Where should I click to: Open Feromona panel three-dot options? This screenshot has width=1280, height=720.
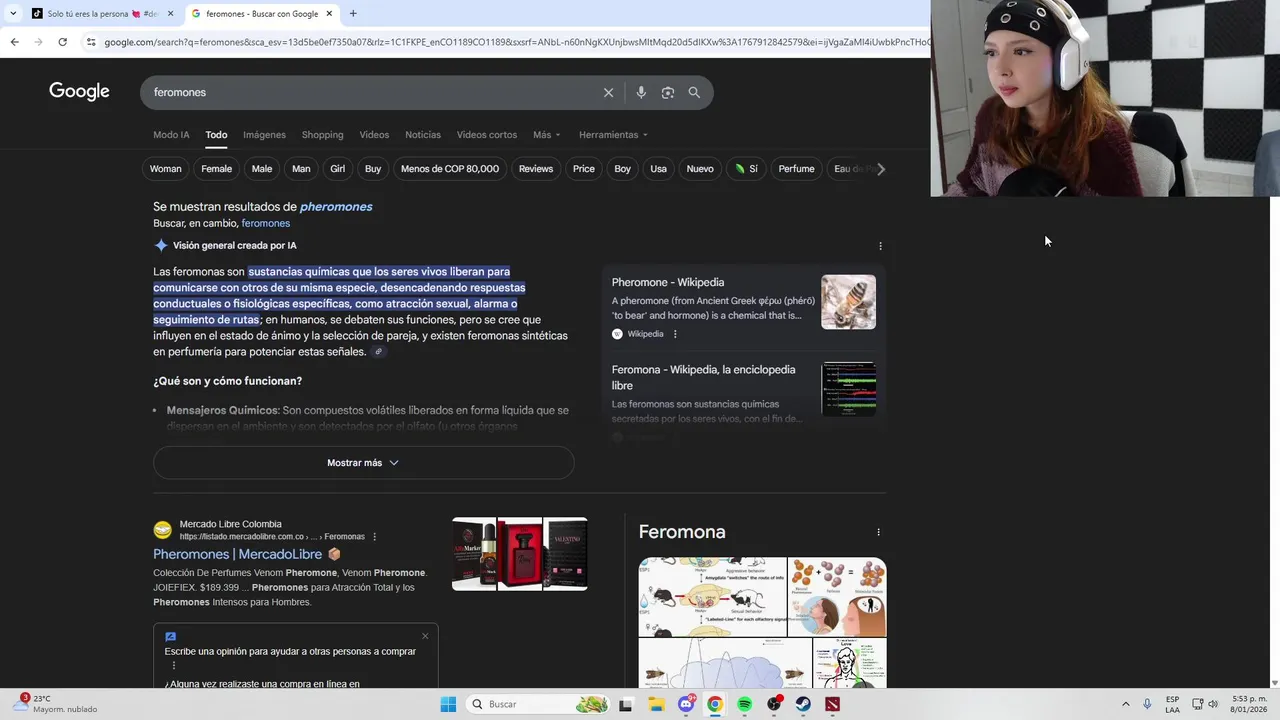coord(878,532)
